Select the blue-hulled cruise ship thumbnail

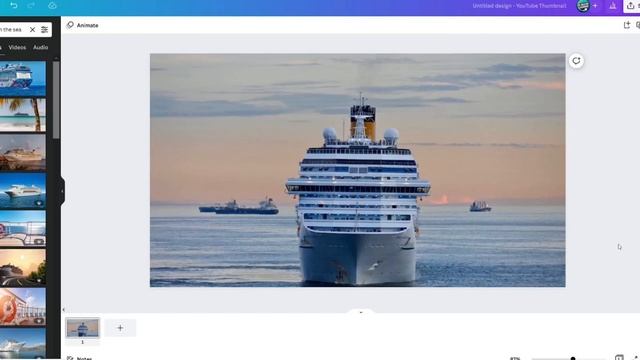(x=23, y=79)
